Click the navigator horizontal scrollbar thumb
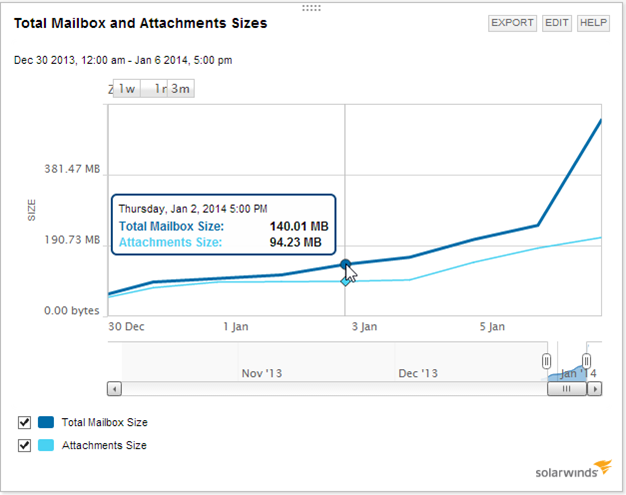Screen dimensions: 626x495 pyautogui.click(x=566, y=389)
